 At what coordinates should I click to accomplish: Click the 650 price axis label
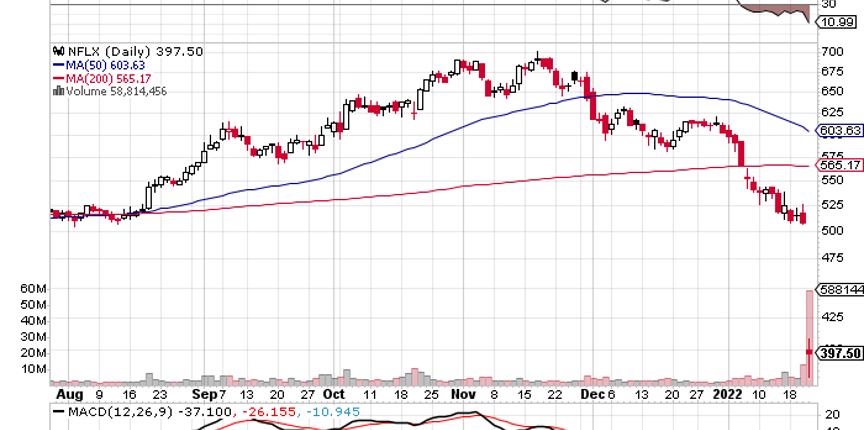[x=834, y=91]
